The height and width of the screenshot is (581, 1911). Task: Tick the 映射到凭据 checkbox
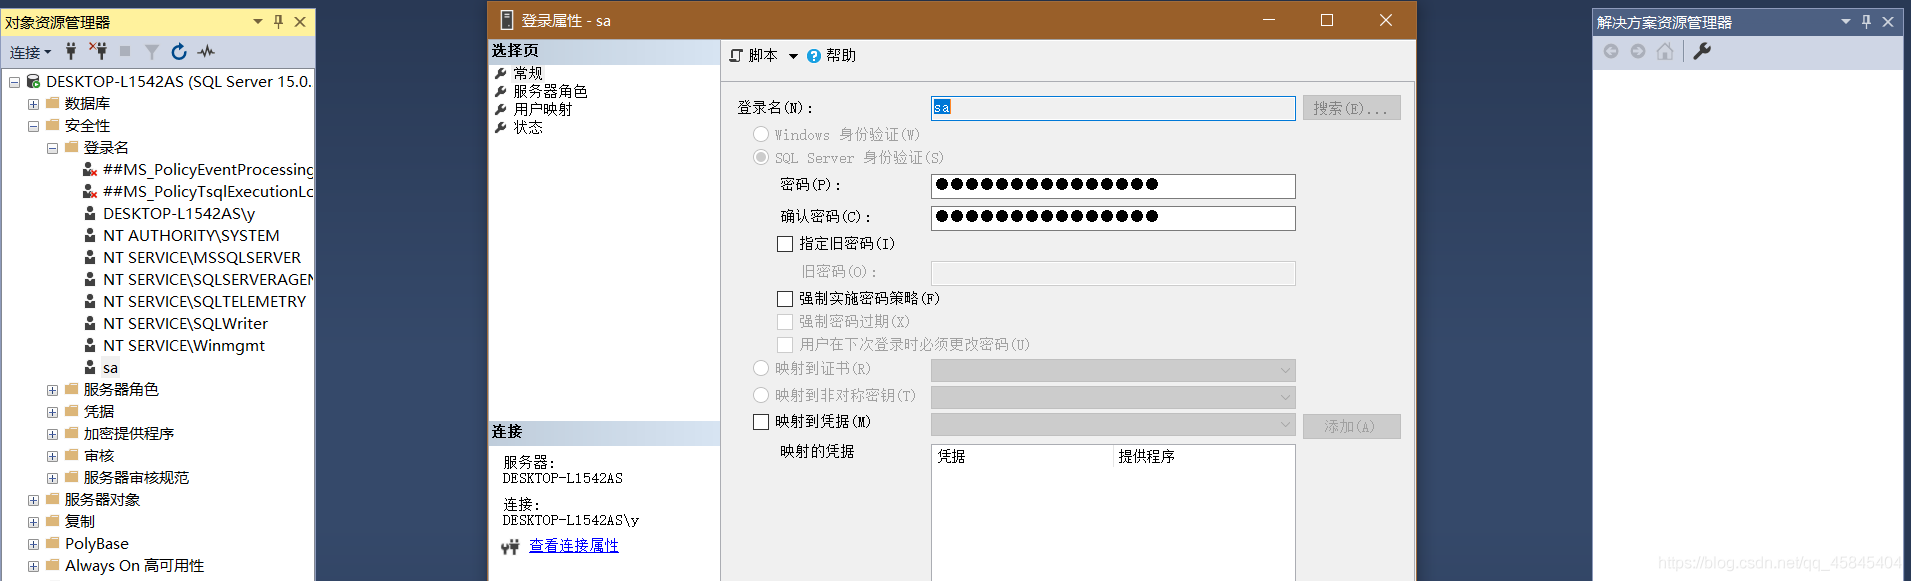761,422
